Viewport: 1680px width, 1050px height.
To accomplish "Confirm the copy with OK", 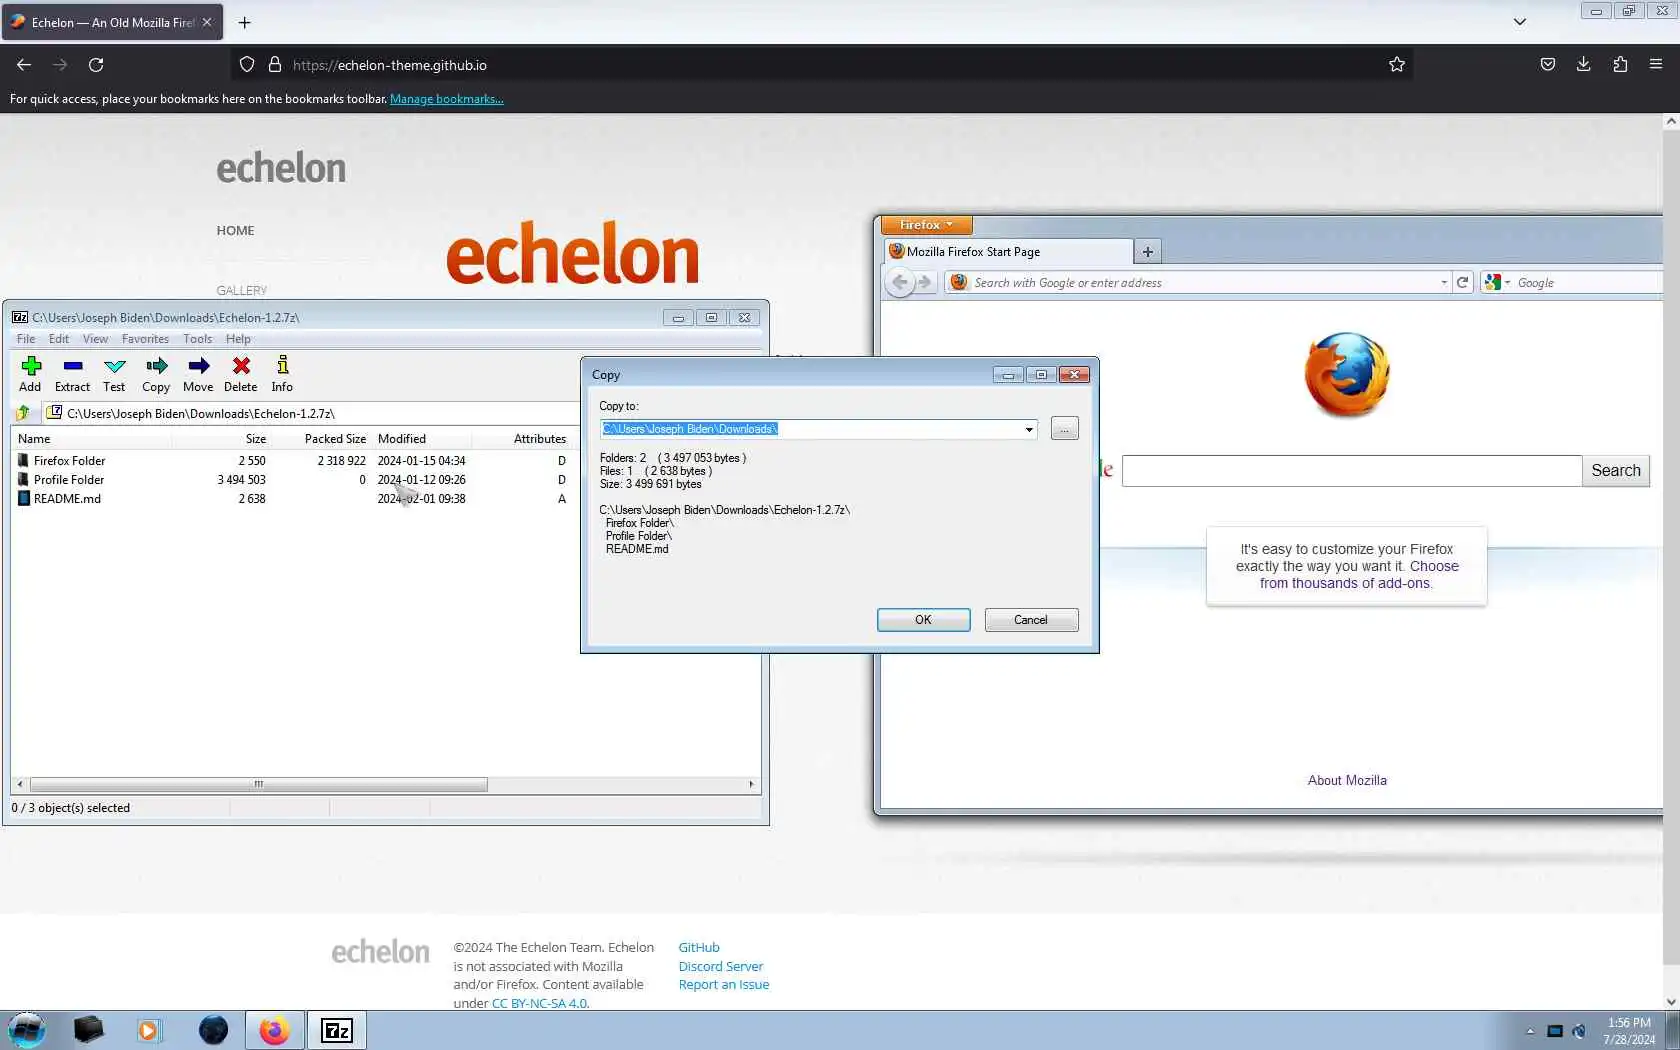I will point(923,620).
